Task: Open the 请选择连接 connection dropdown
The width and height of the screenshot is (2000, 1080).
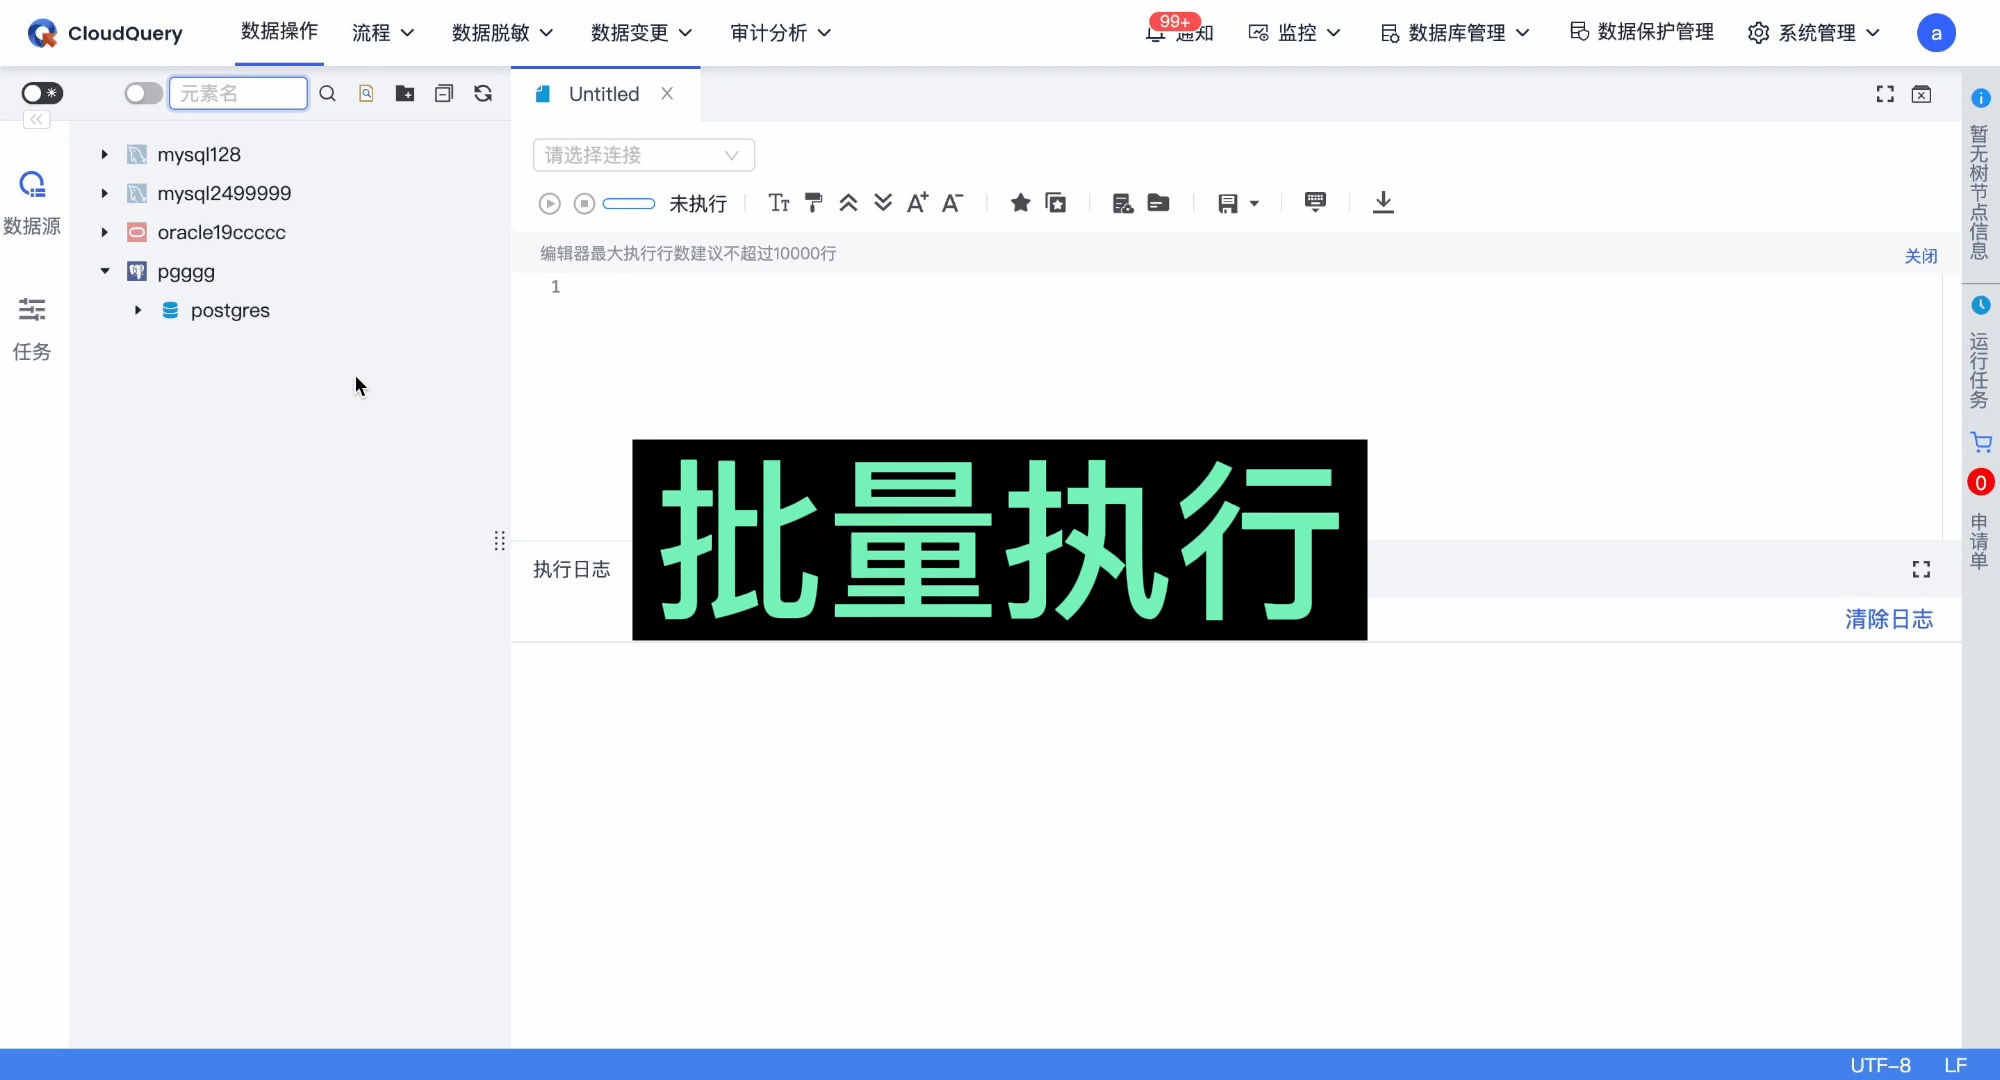Action: (x=643, y=155)
